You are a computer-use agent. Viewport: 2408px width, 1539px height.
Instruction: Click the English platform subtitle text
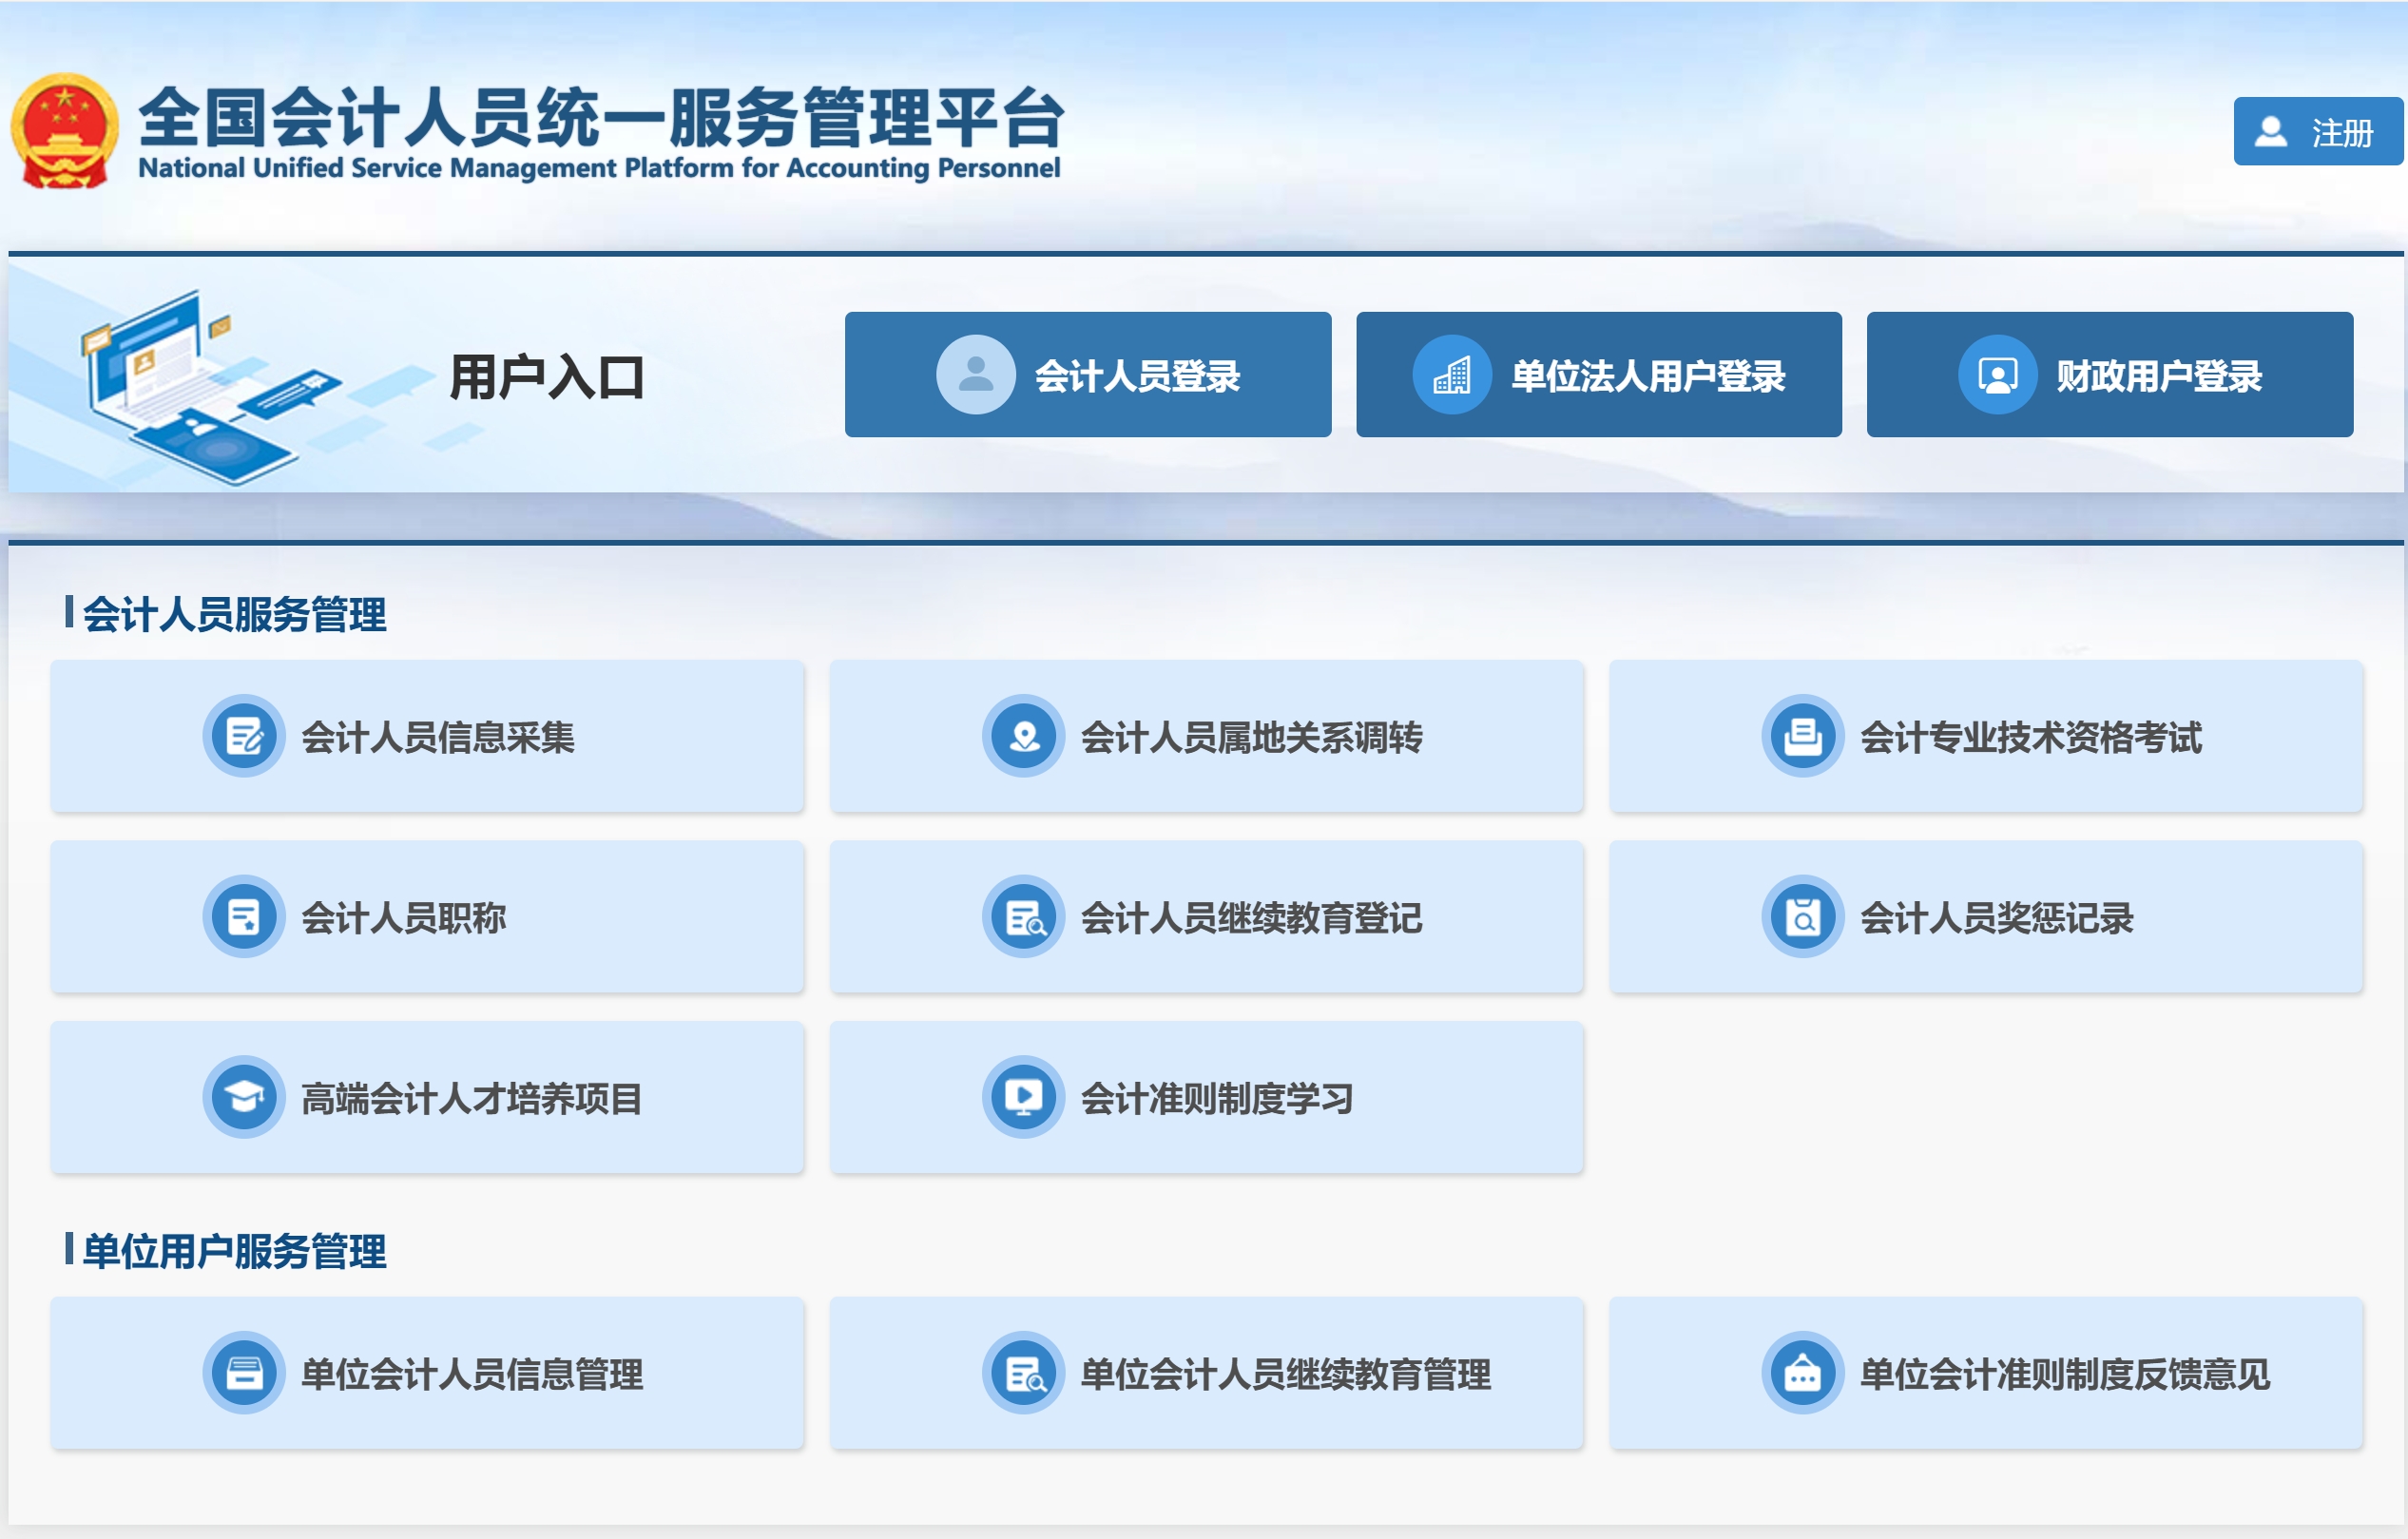pyautogui.click(x=599, y=168)
